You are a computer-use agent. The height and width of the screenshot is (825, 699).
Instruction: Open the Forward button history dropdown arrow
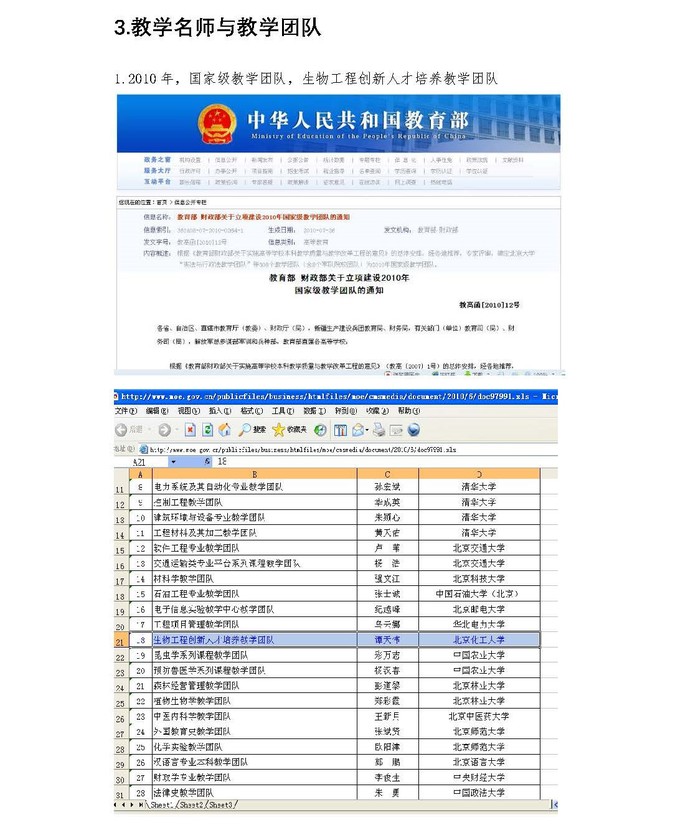pos(177,430)
